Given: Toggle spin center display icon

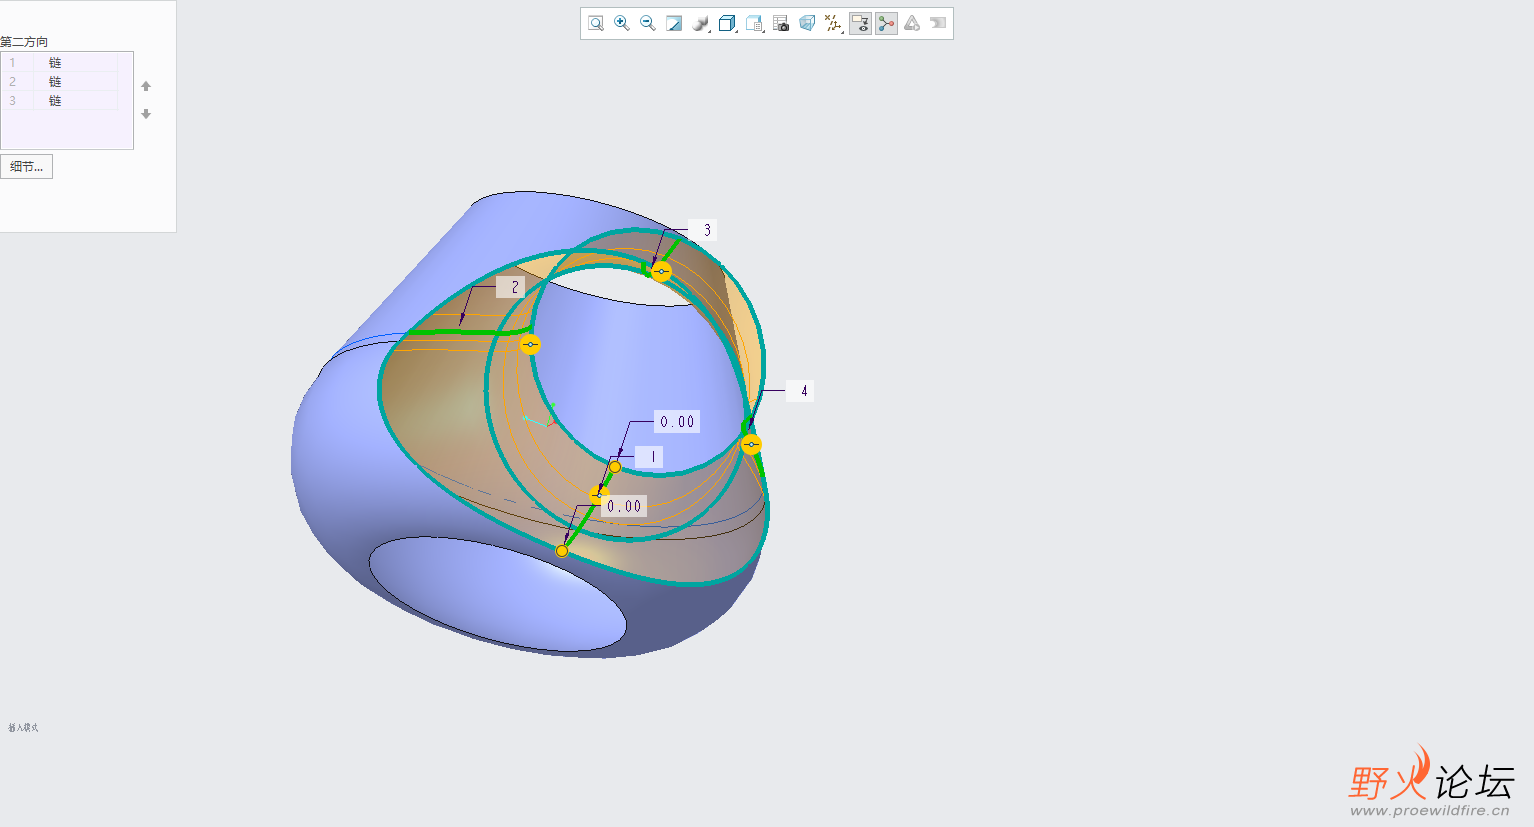Looking at the screenshot, I should pyautogui.click(x=886, y=23).
